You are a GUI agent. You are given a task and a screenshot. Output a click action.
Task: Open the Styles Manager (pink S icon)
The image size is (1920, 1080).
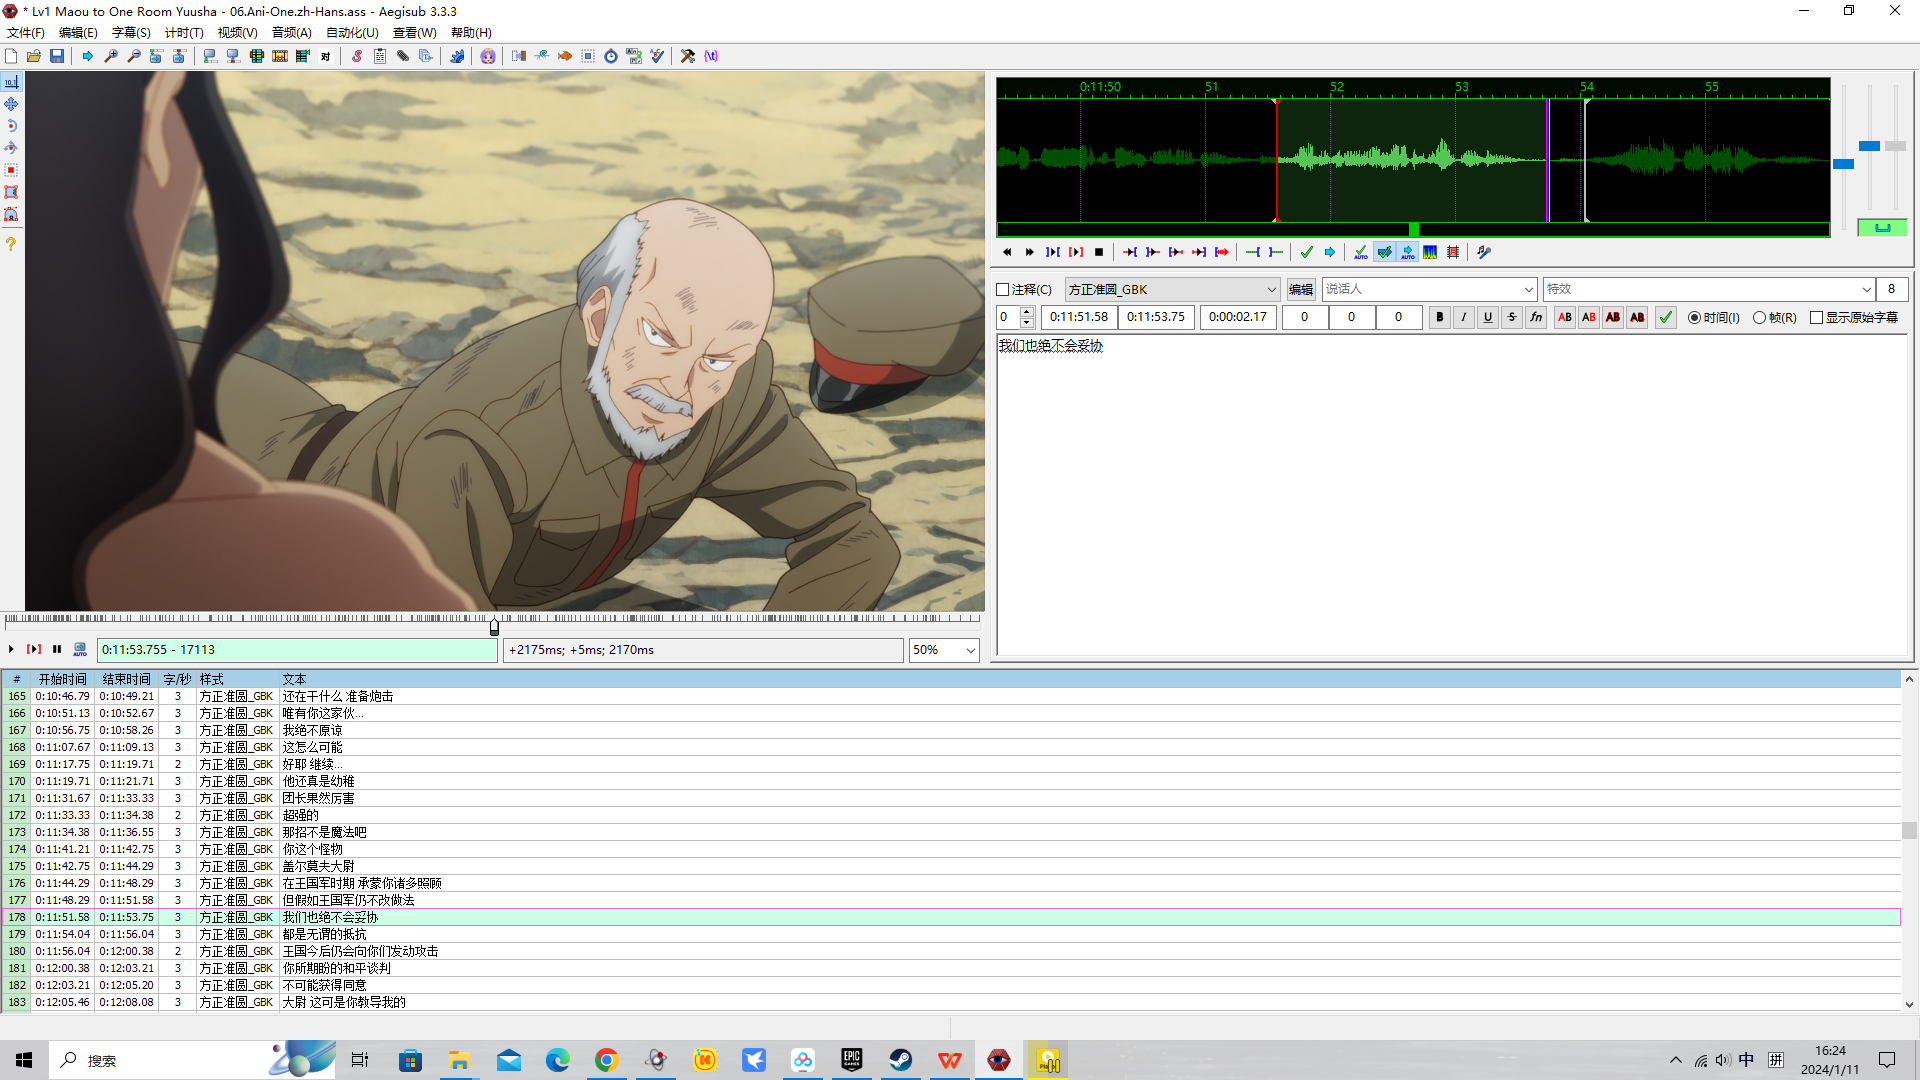(357, 56)
